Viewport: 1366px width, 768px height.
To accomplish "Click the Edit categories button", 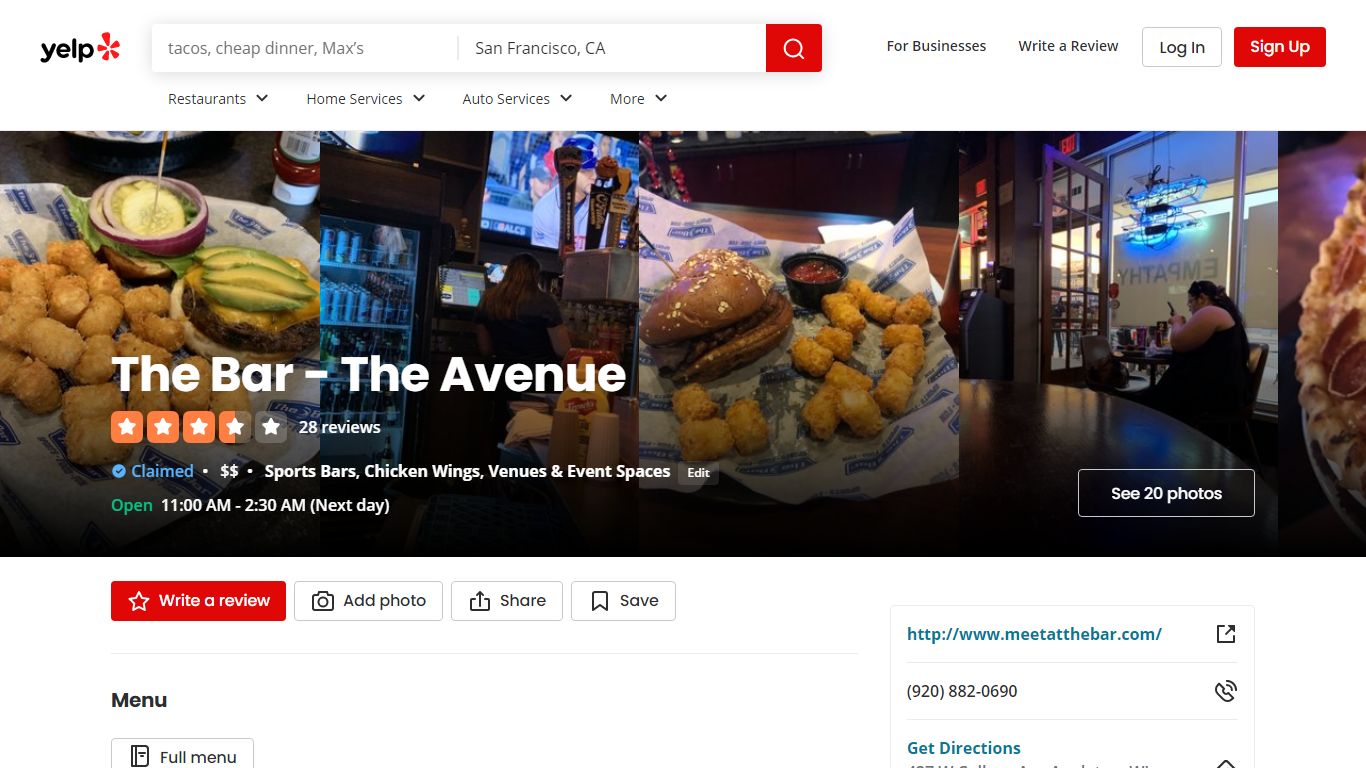I will (x=698, y=473).
